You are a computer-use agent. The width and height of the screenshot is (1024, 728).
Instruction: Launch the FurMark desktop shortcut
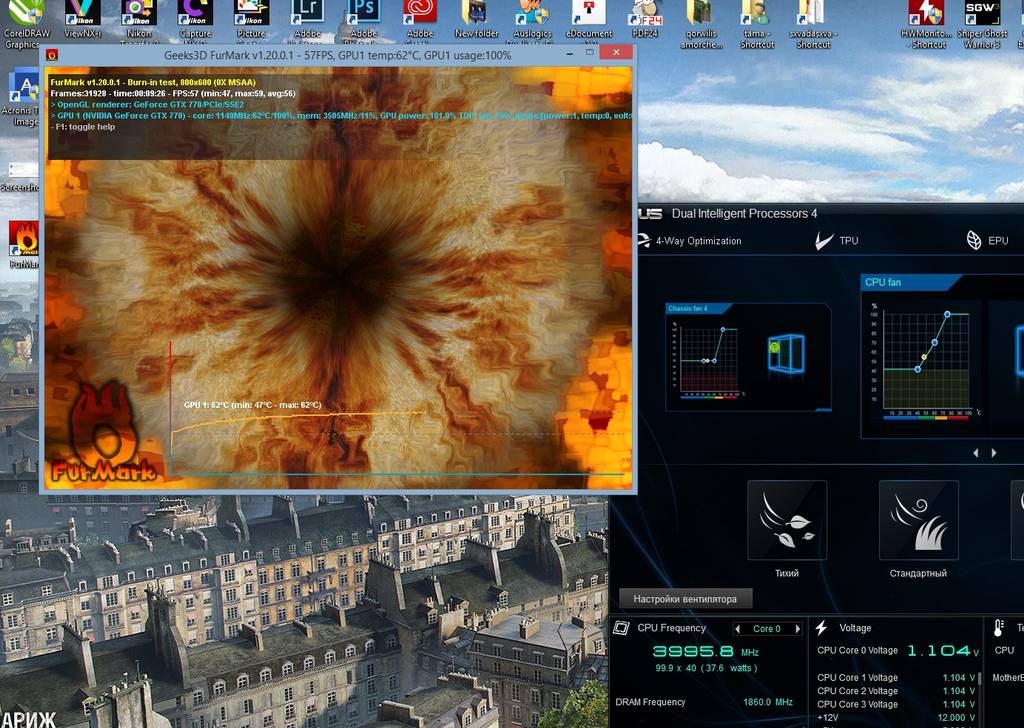(23, 245)
